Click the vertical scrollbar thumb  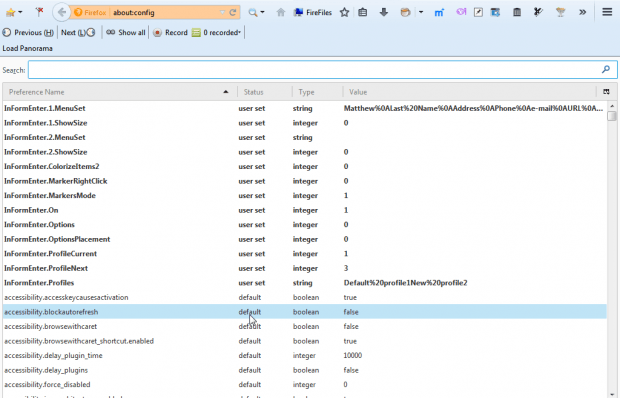point(612,116)
